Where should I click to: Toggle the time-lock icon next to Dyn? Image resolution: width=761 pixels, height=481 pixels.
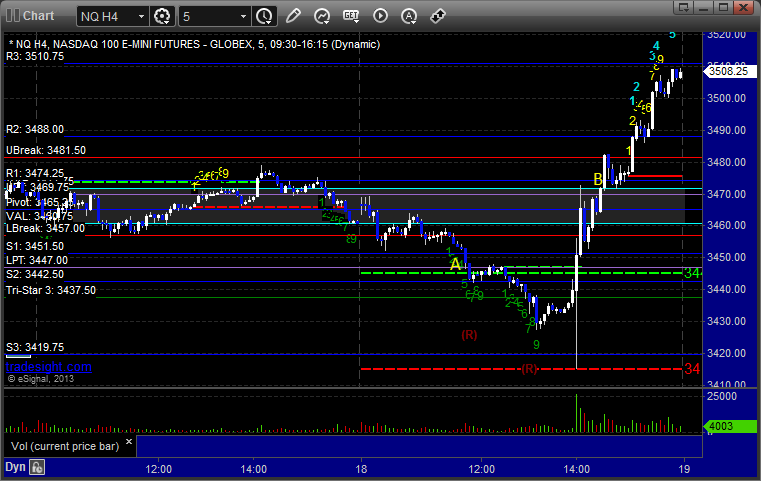[x=37, y=467]
